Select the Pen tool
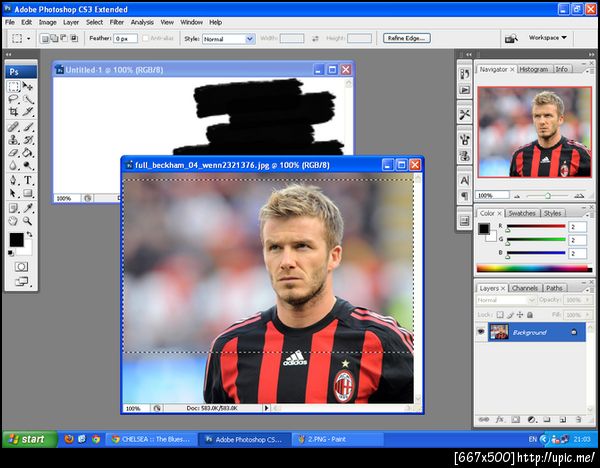This screenshot has height=468, width=600. point(14,180)
